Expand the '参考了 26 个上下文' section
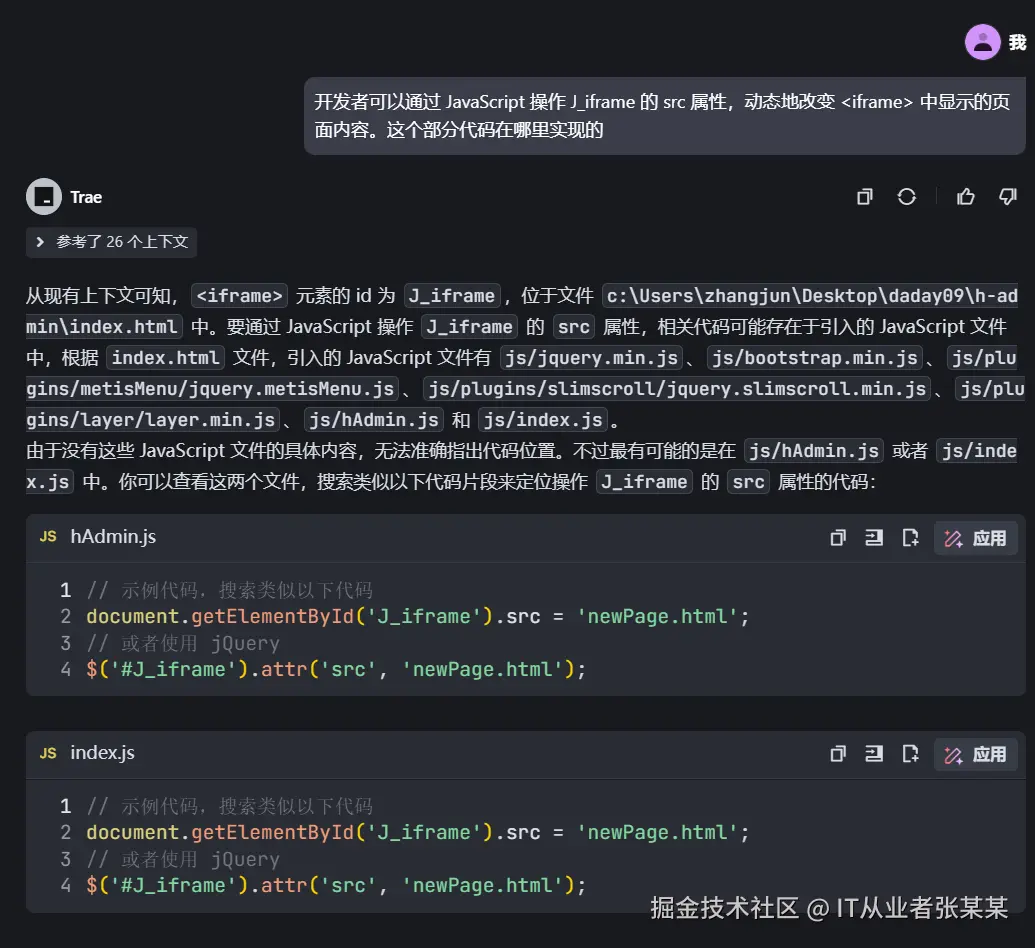The height and width of the screenshot is (948, 1035). click(x=112, y=242)
